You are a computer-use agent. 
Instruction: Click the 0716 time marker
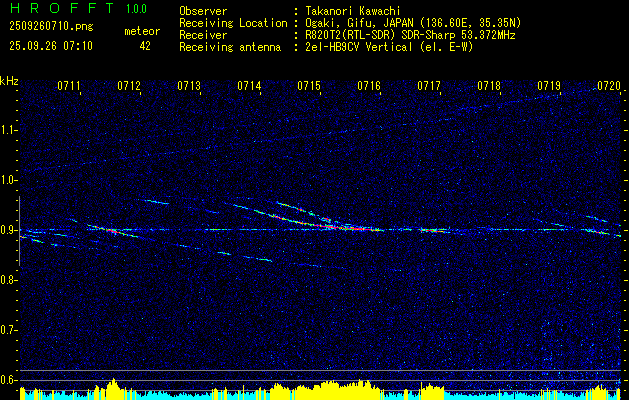369,86
